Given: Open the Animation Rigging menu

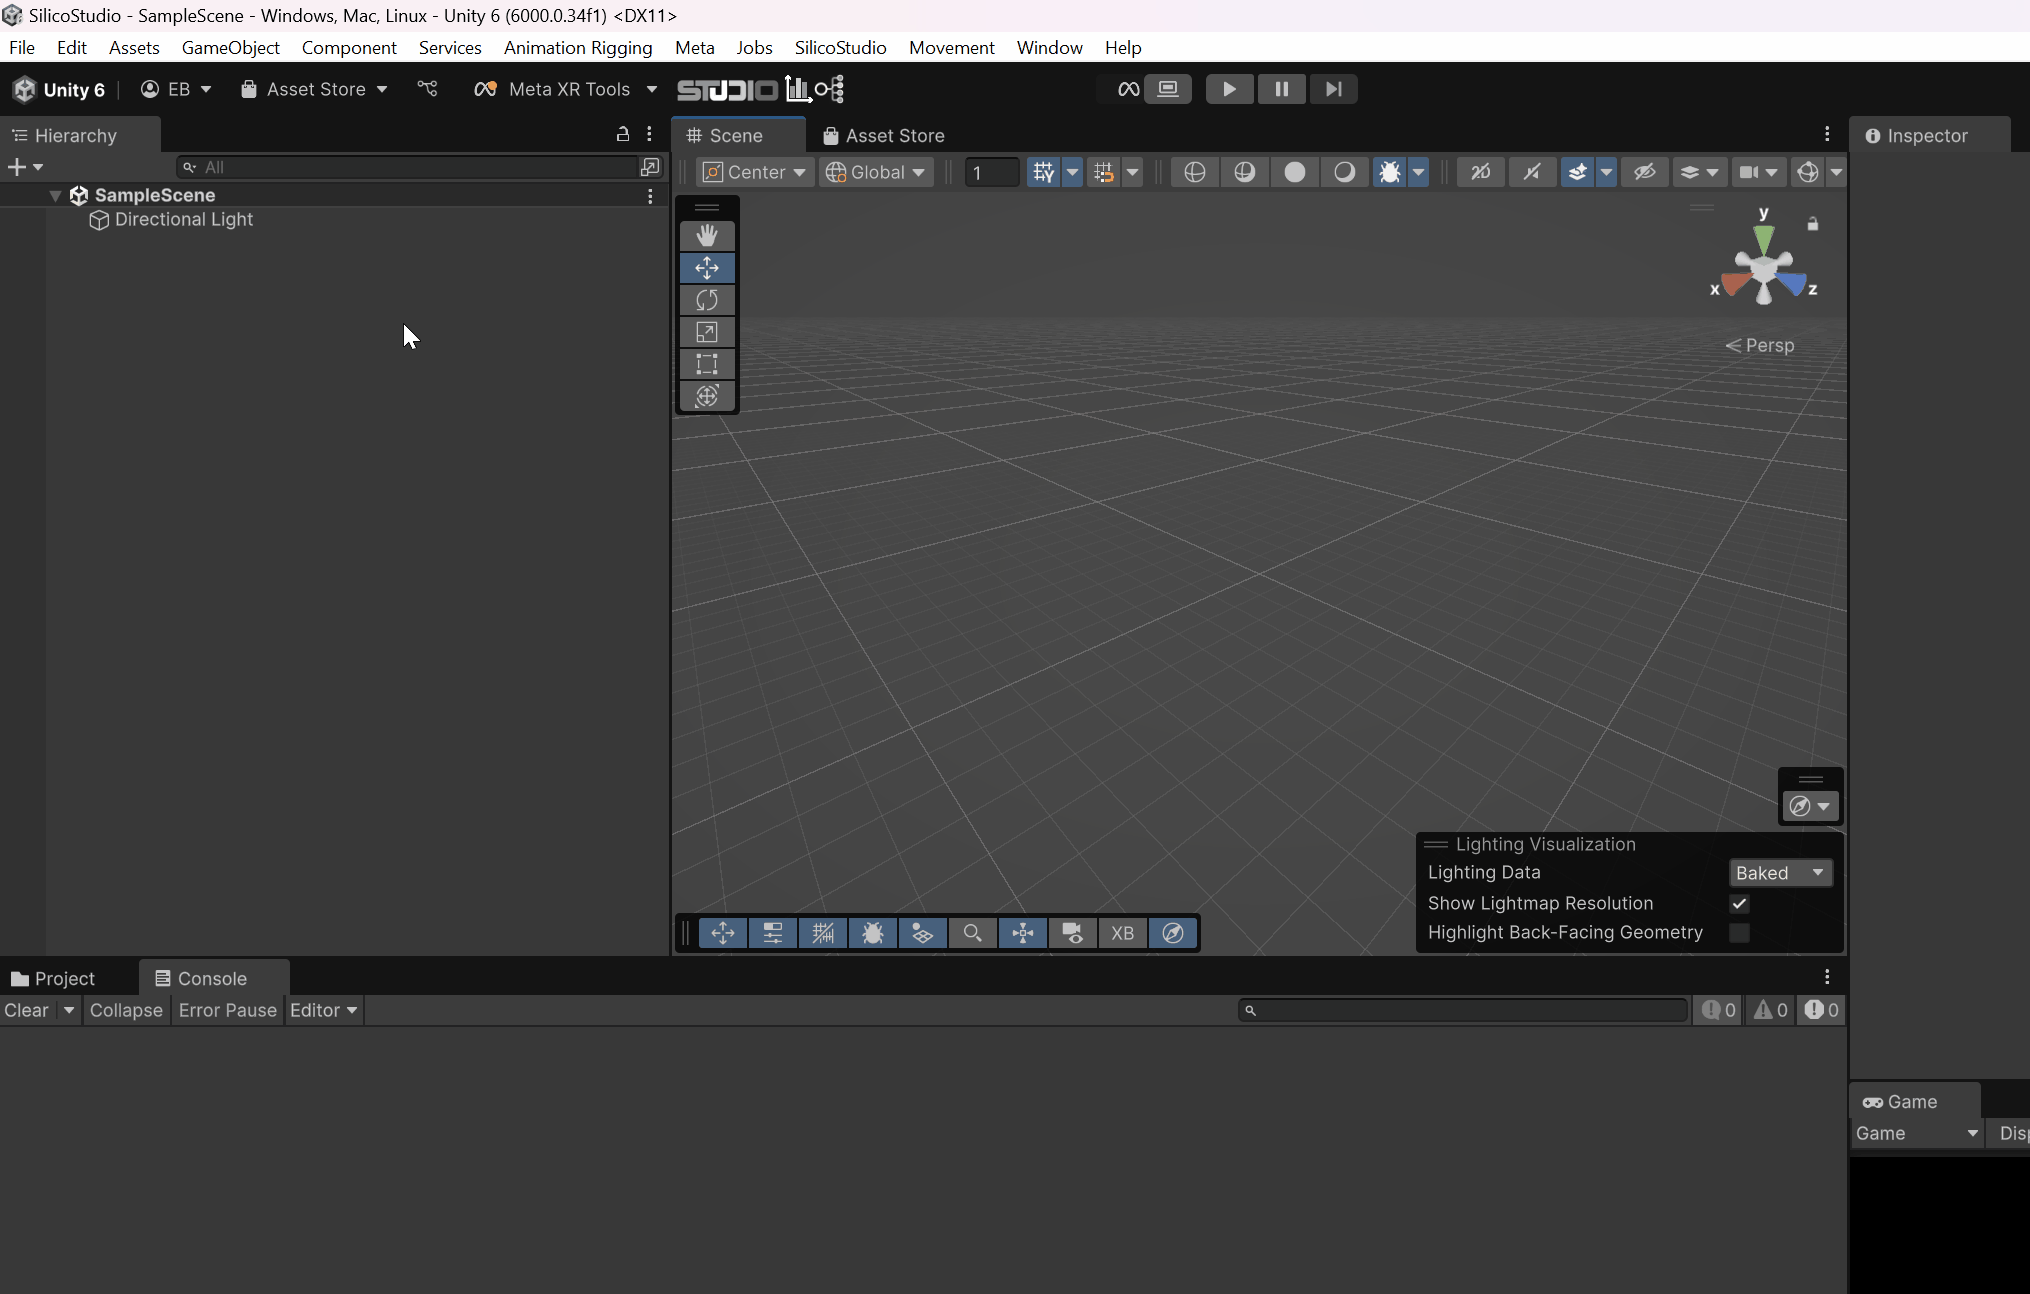Looking at the screenshot, I should coord(578,47).
